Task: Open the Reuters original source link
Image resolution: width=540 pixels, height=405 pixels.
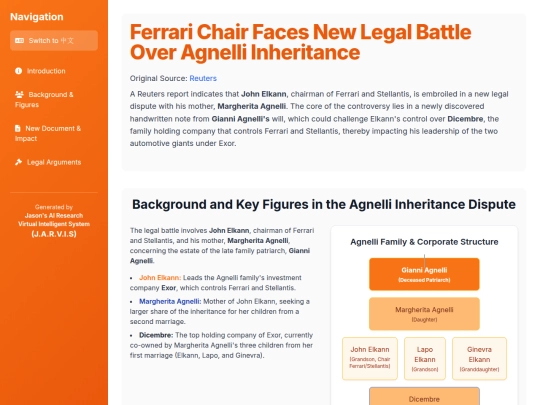Action: click(203, 79)
